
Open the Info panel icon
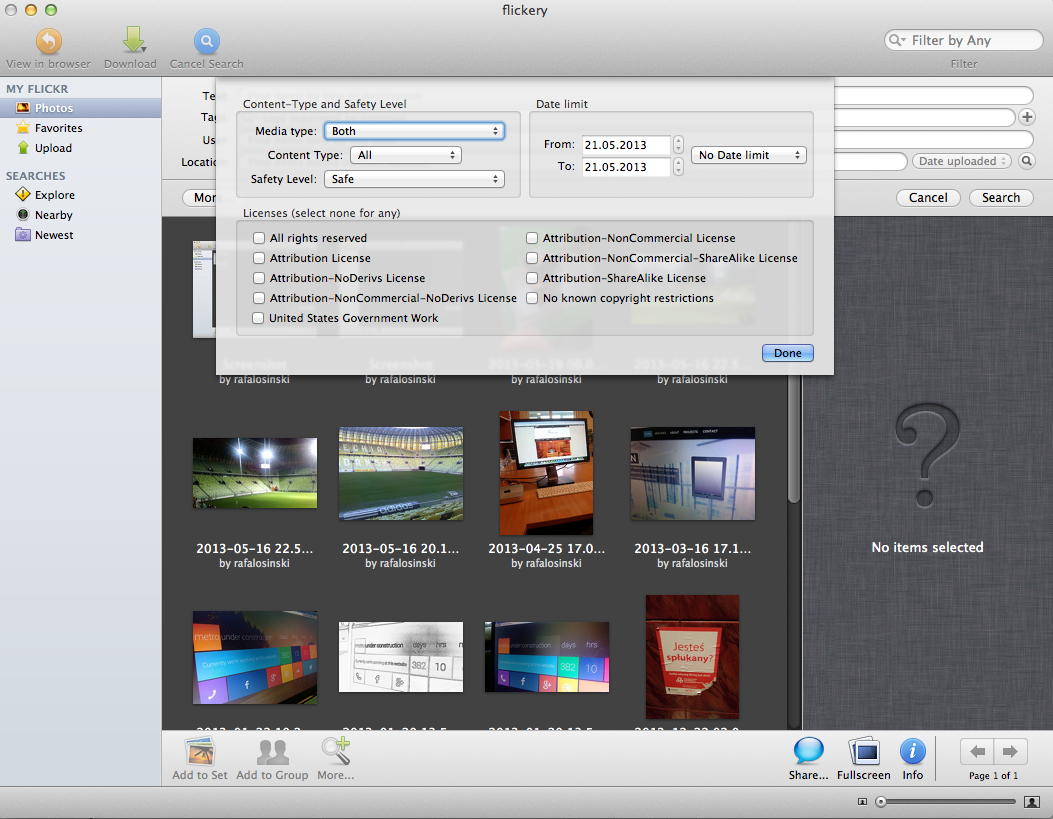[x=912, y=752]
